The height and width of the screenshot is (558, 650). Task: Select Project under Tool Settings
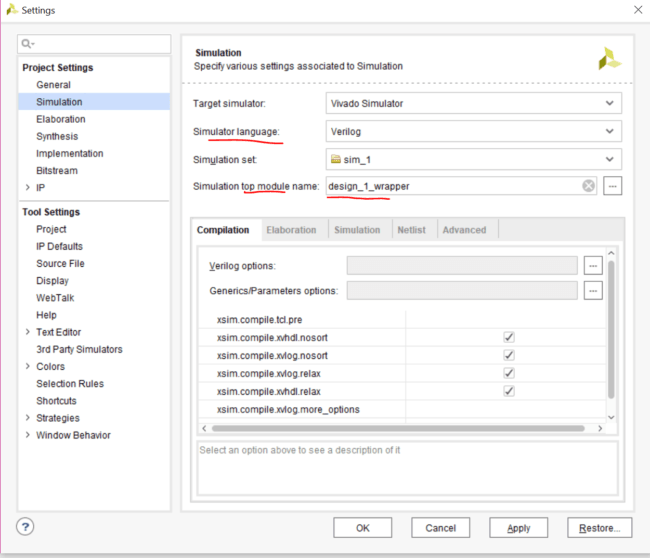51,229
